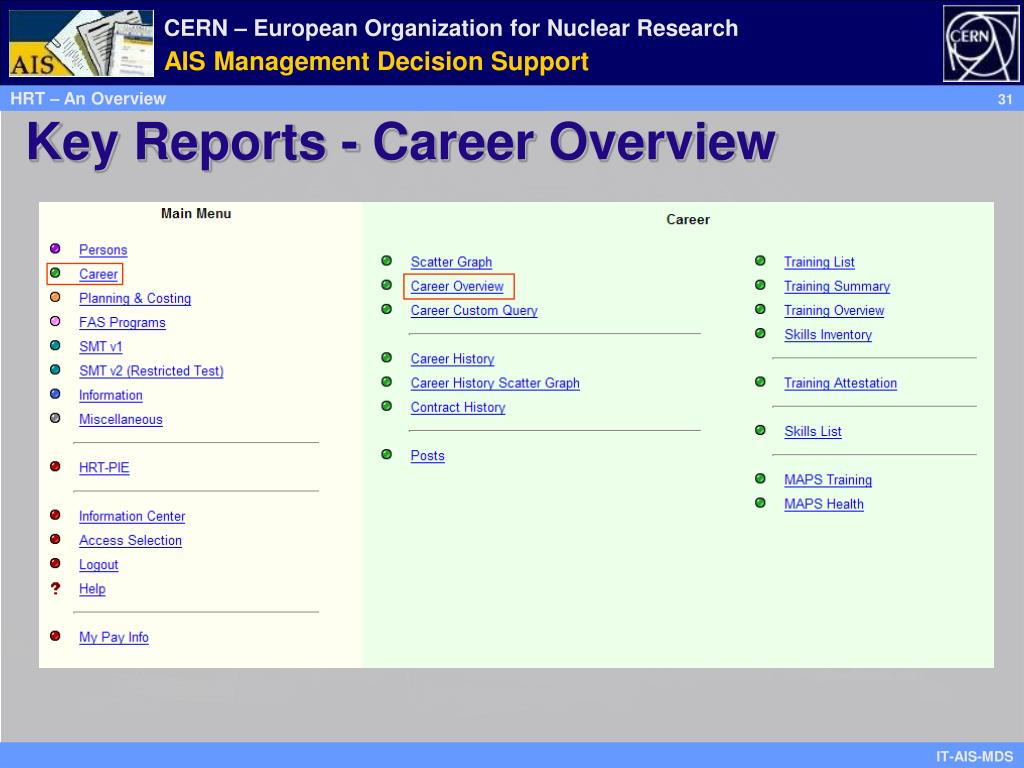The width and height of the screenshot is (1024, 768).
Task: Click the gray bullet beside Miscellaneous
Action: tap(55, 418)
